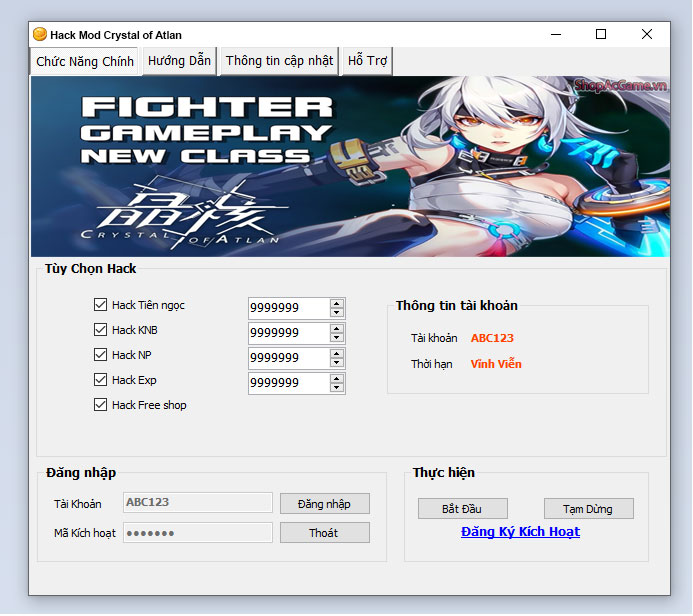Select the Chức Năng Chính tab

click(x=85, y=61)
